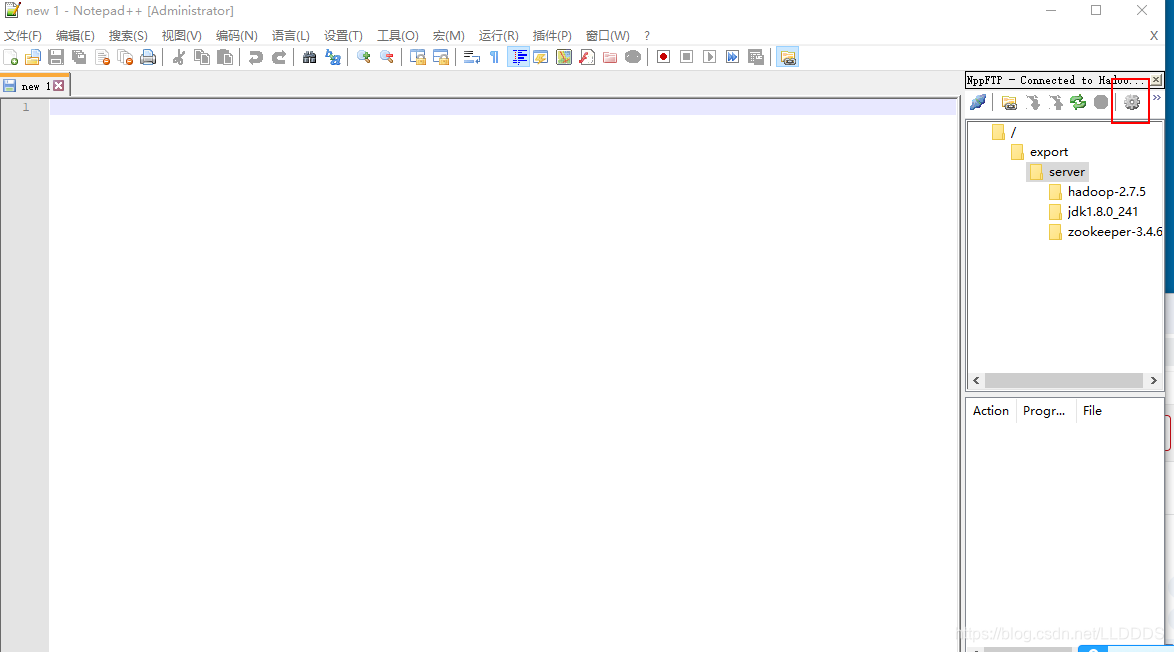
Task: Select the root / folder in tree
Action: pyautogui.click(x=1005, y=132)
